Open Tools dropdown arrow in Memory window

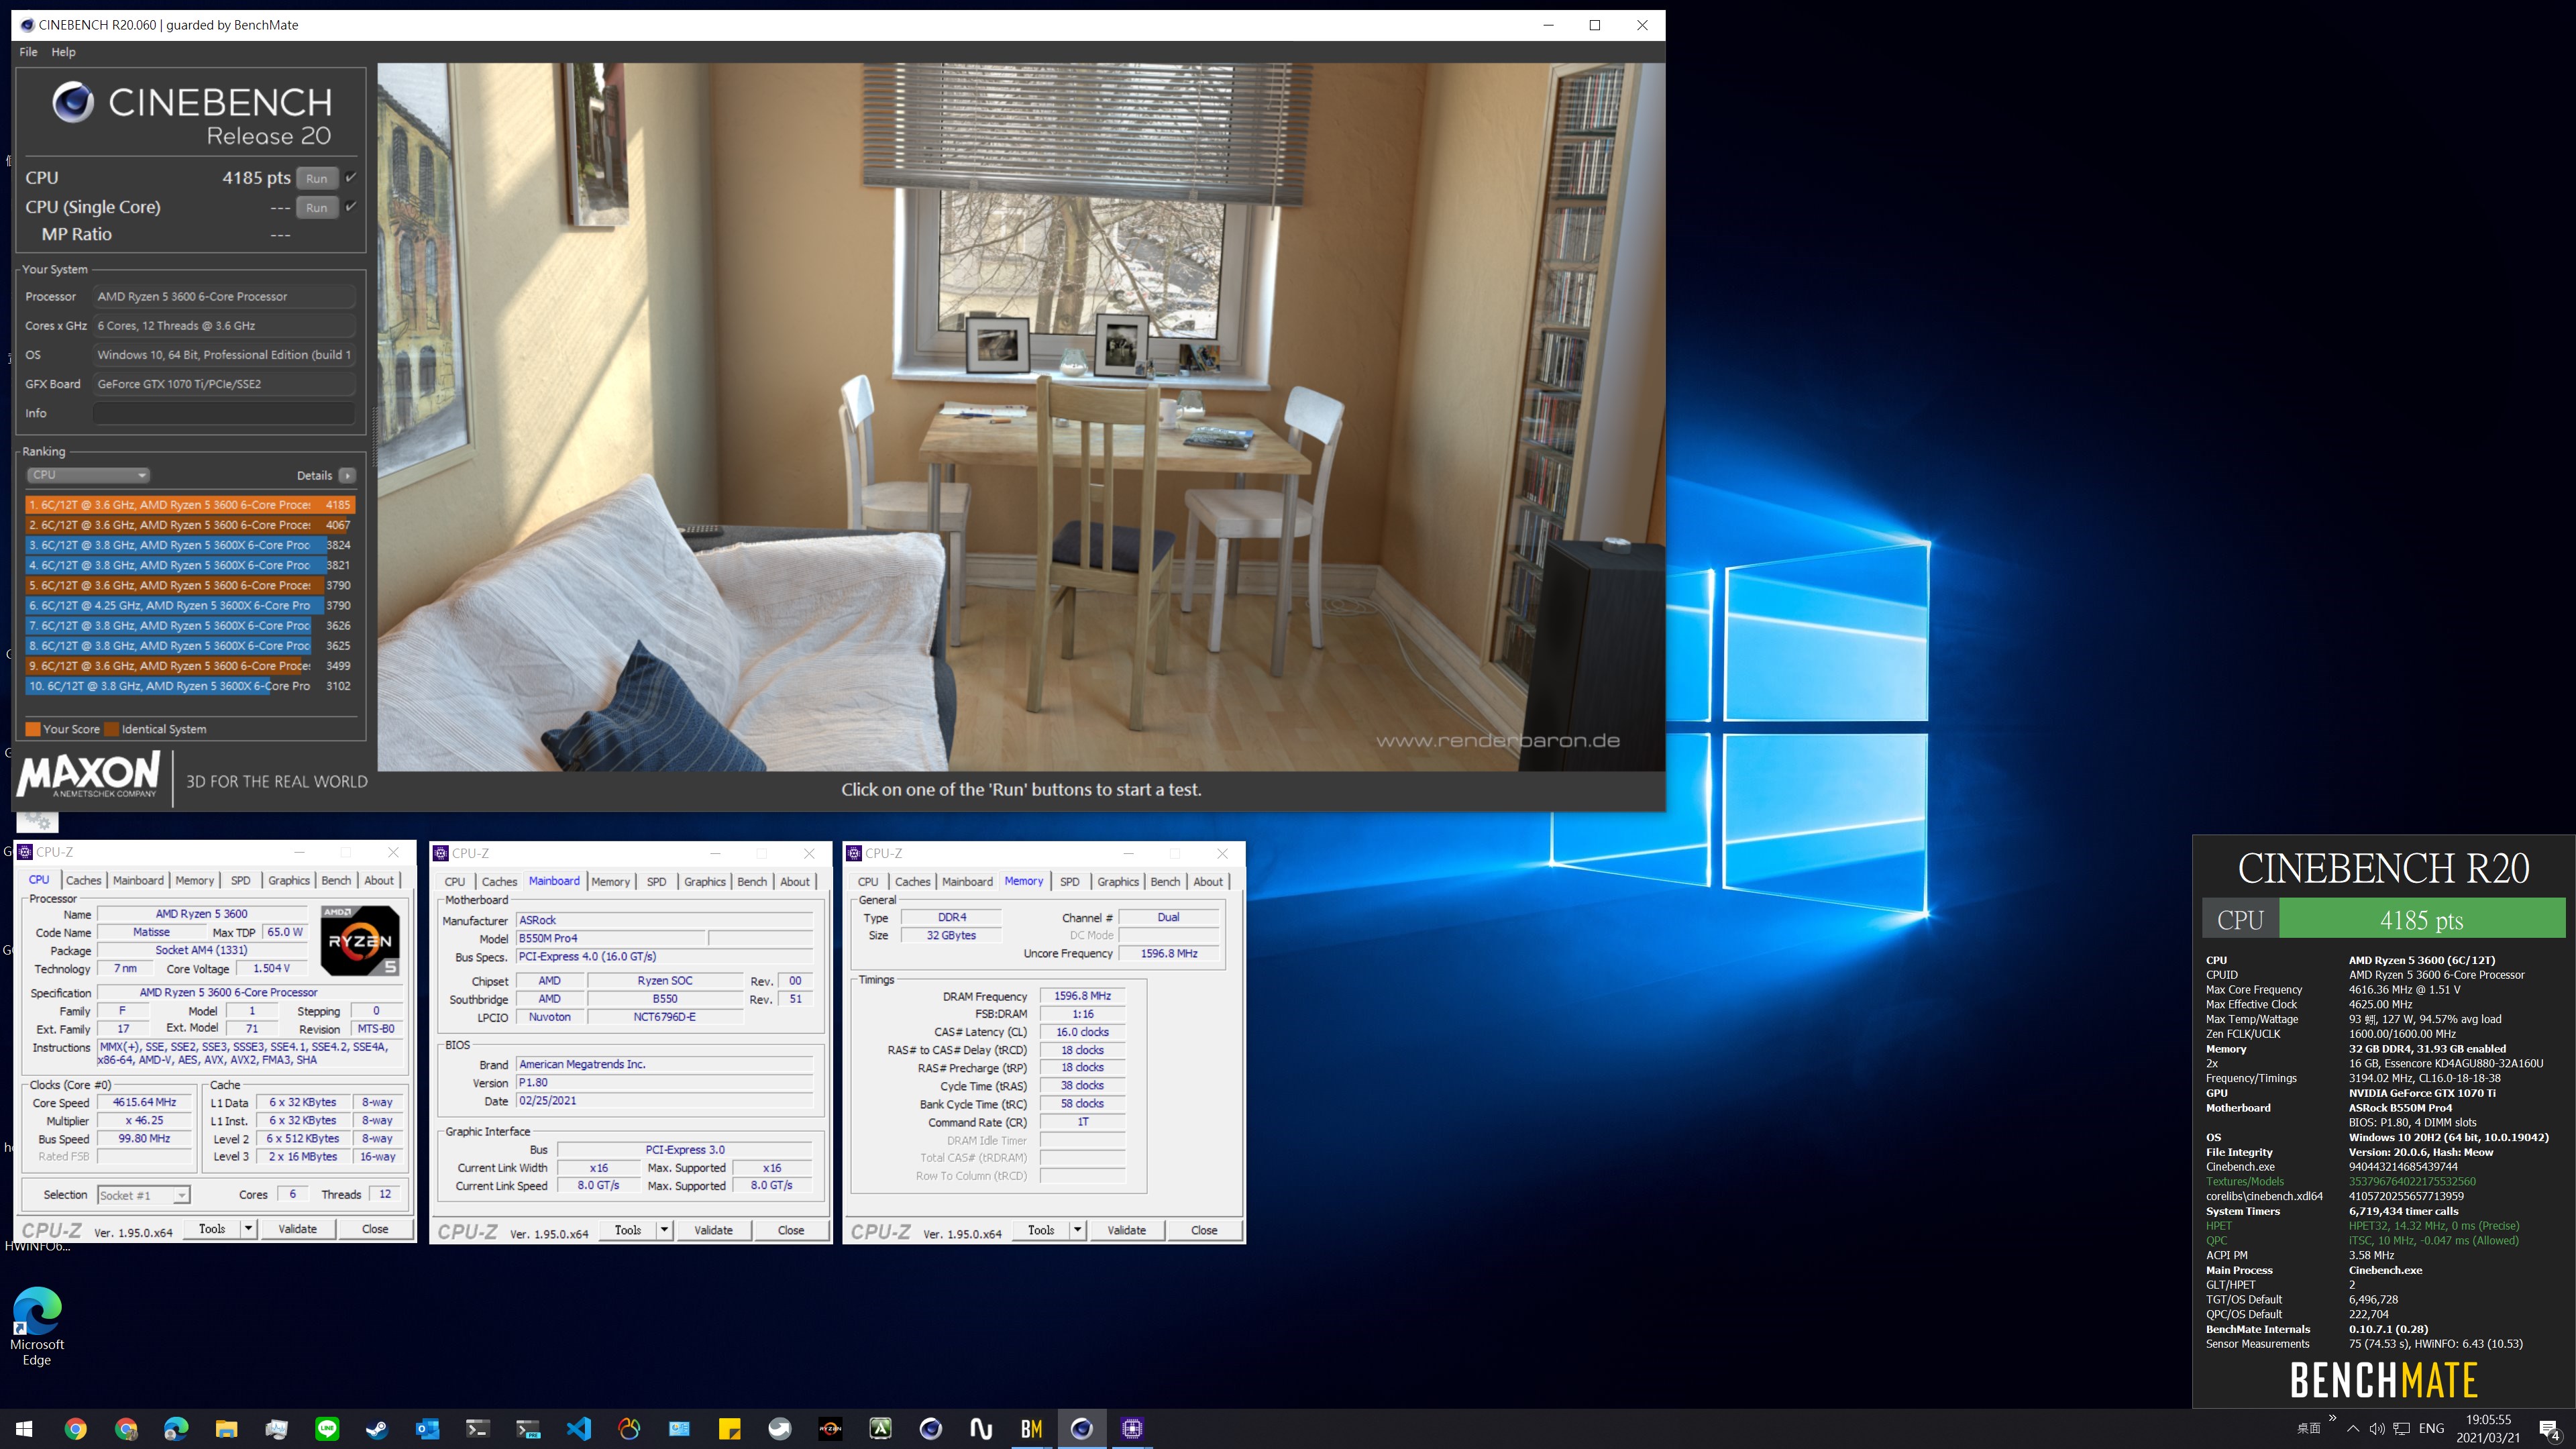pos(1078,1230)
